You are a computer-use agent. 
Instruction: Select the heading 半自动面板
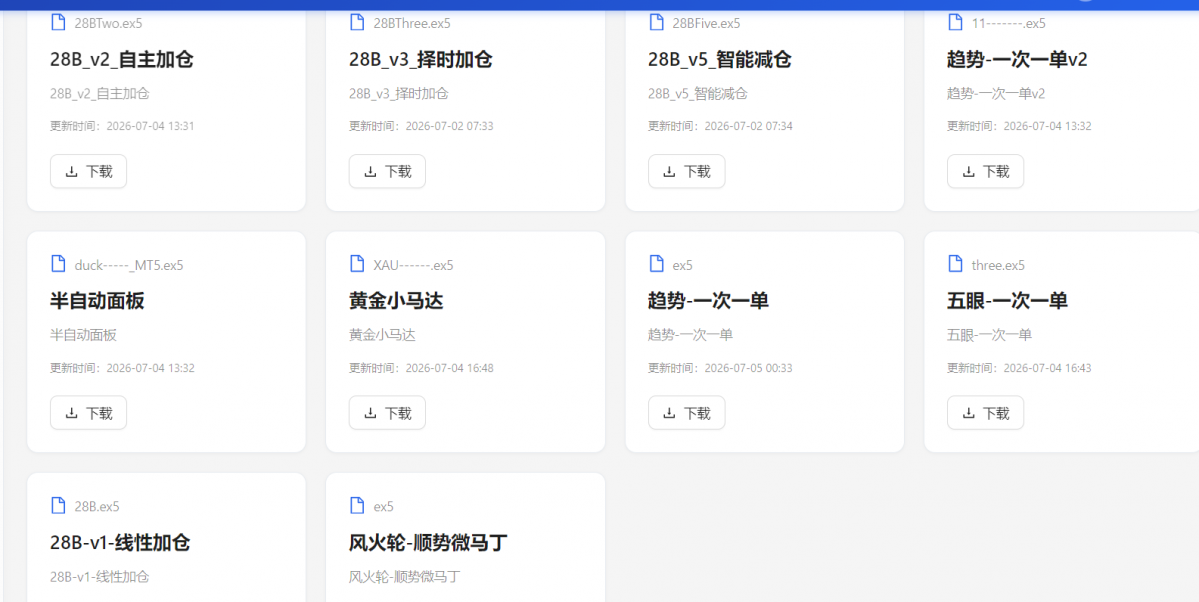pos(97,301)
